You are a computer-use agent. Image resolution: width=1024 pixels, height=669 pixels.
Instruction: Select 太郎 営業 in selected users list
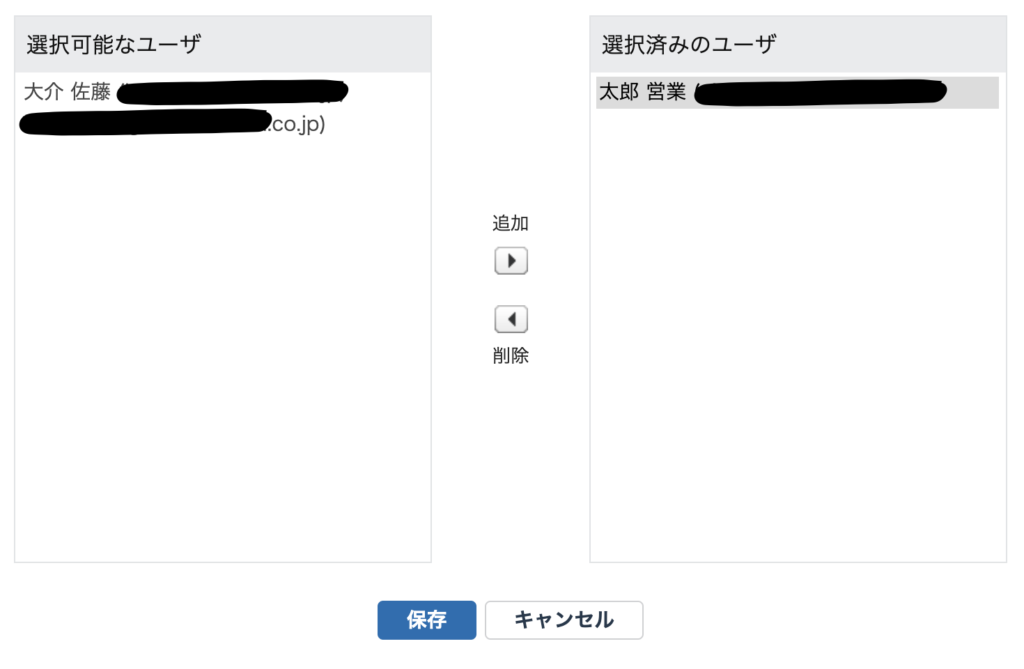click(x=643, y=92)
